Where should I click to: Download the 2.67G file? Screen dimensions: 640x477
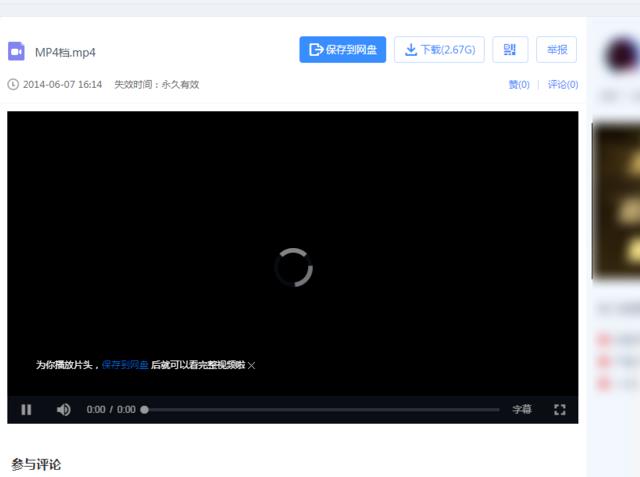[439, 50]
